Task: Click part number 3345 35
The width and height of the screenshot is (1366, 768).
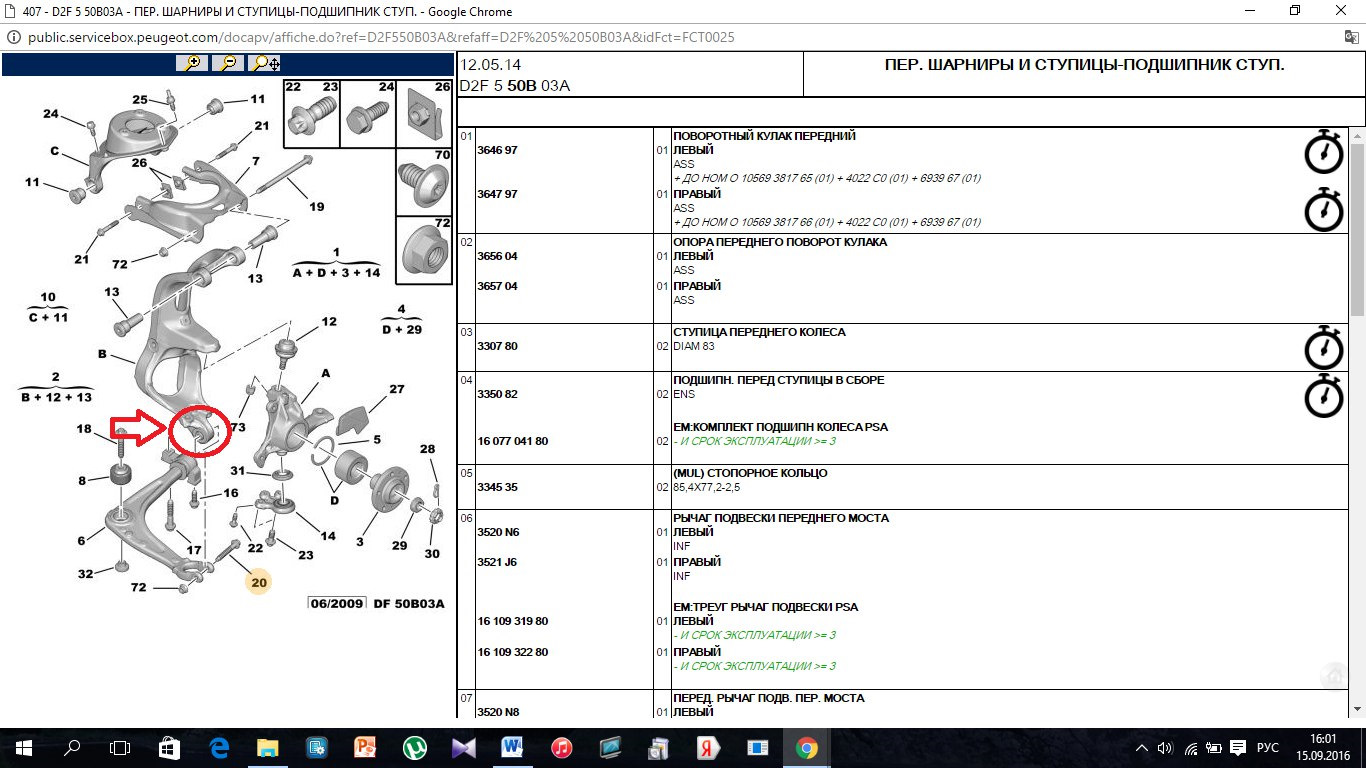Action: tap(497, 487)
